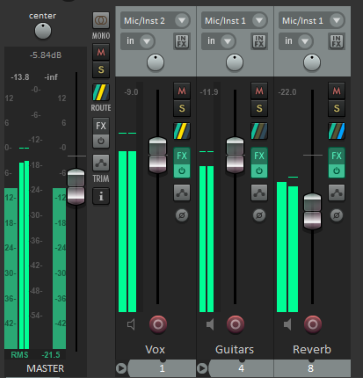
Task: Mute the Vox track
Action: point(182,91)
